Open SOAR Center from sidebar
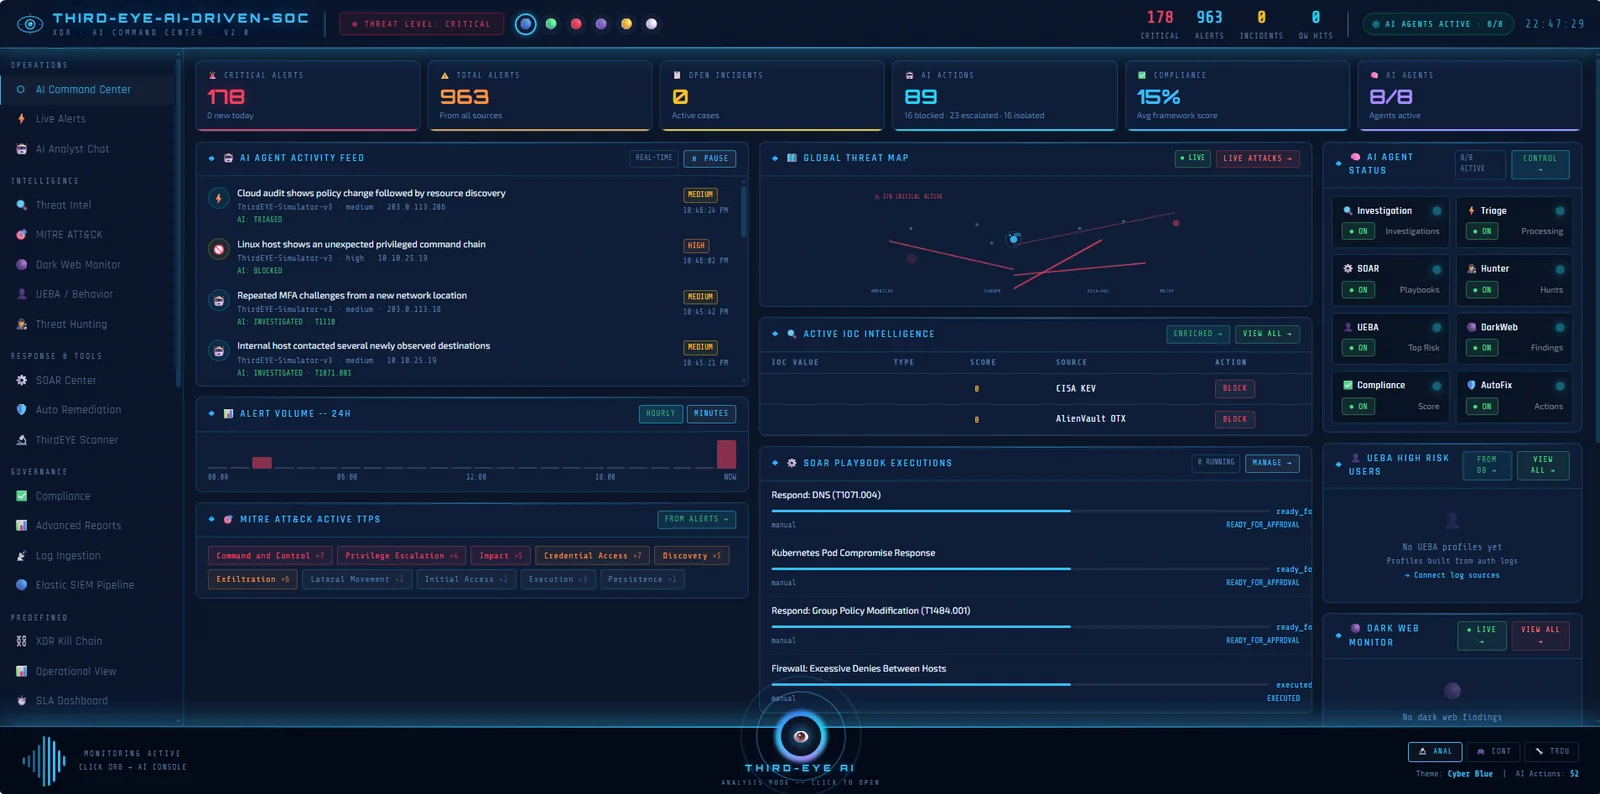 click(66, 380)
